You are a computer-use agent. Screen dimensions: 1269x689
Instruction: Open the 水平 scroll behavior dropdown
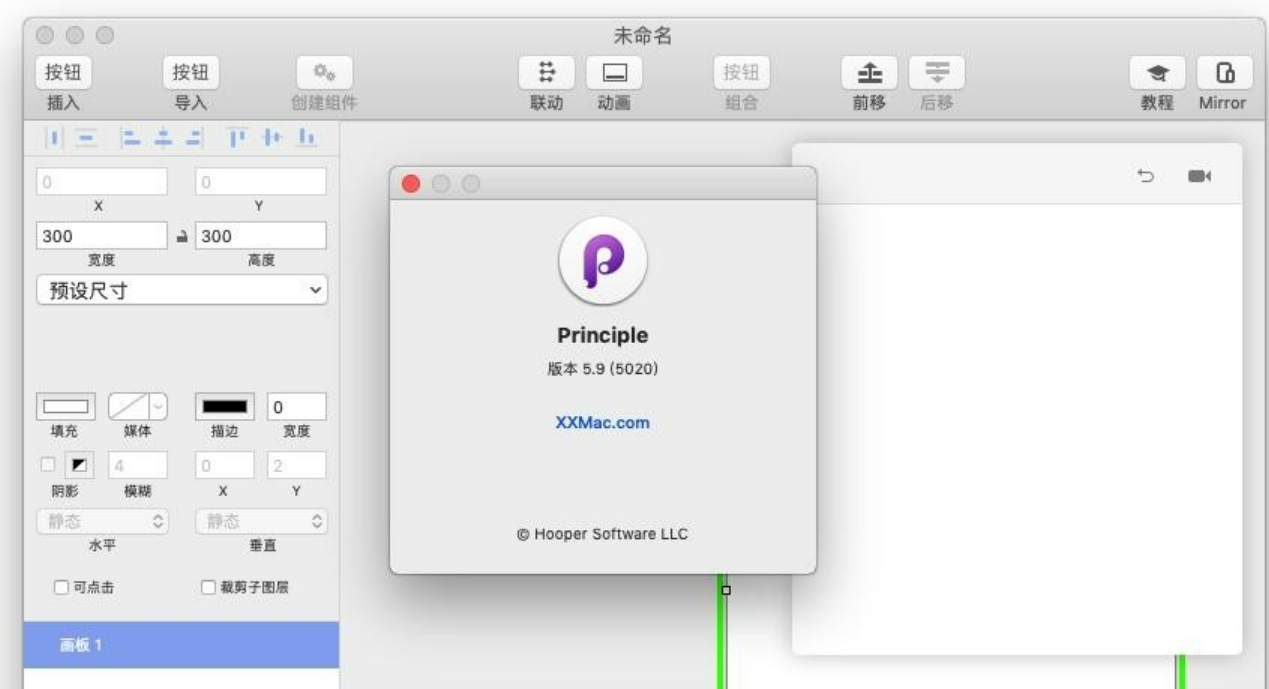click(102, 521)
